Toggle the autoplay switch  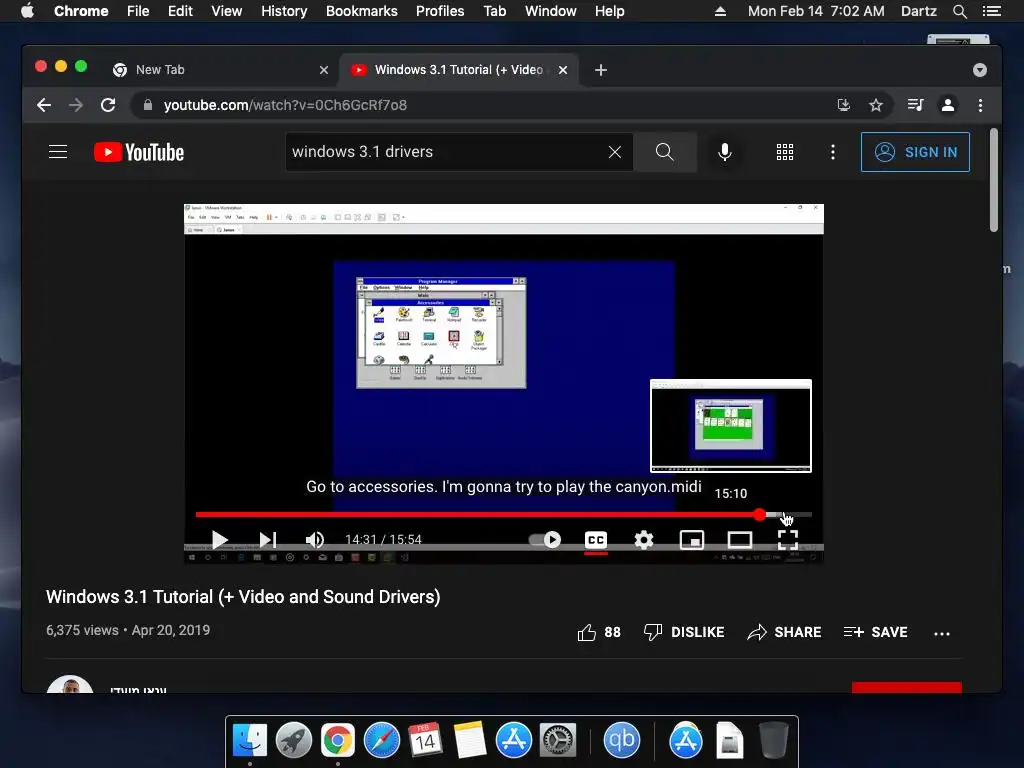point(545,540)
